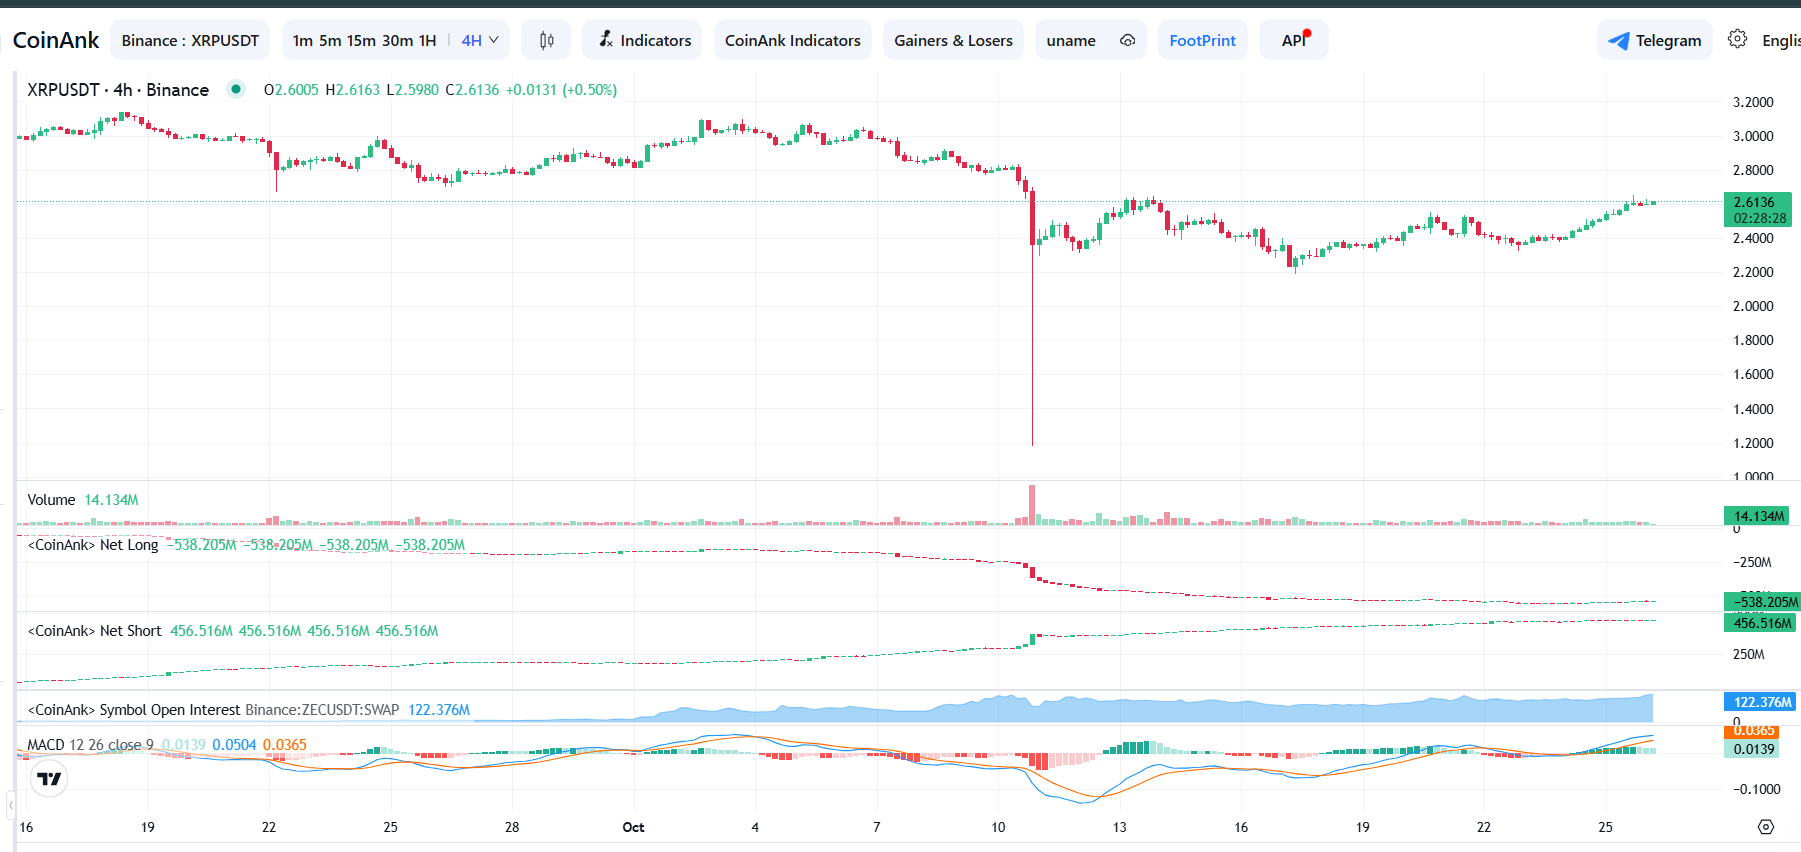Open the CoinAnk Indicators menu

pos(792,40)
